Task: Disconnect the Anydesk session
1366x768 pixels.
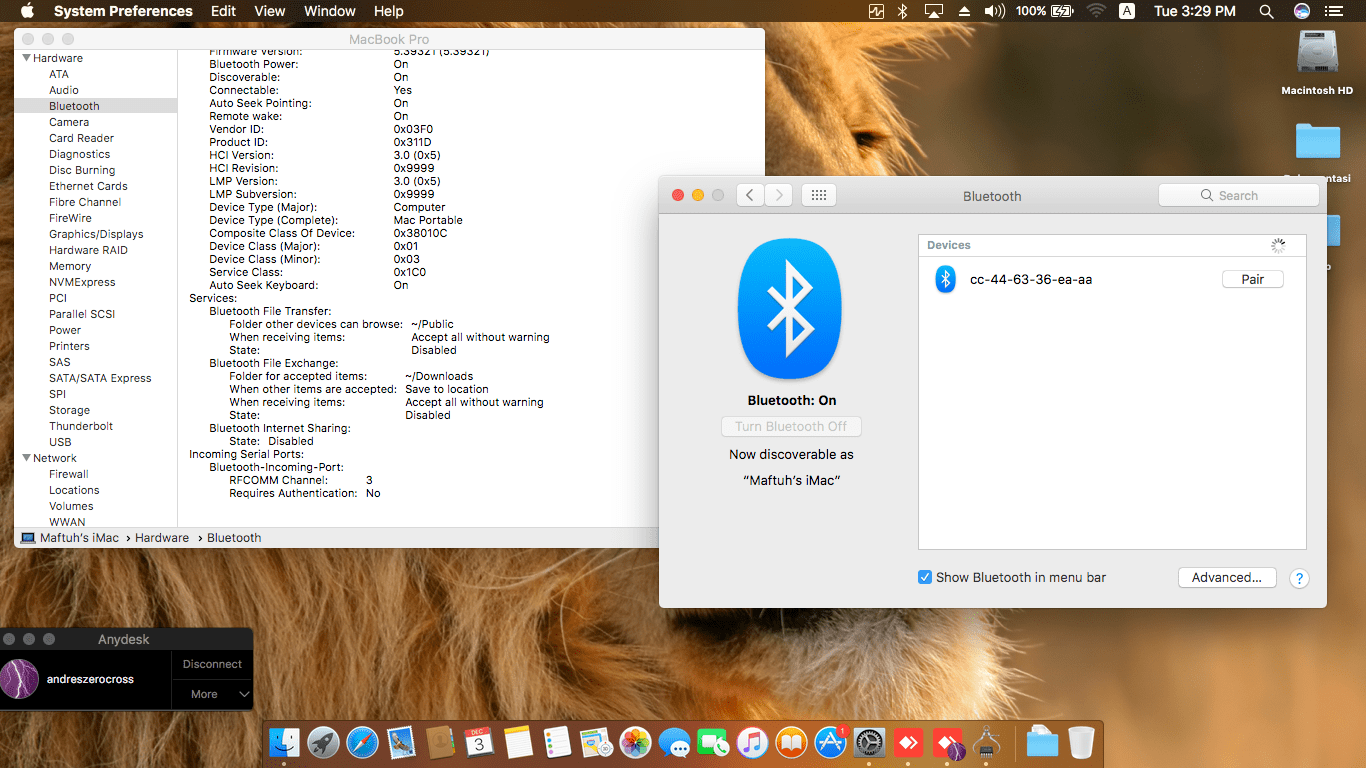Action: click(x=212, y=664)
